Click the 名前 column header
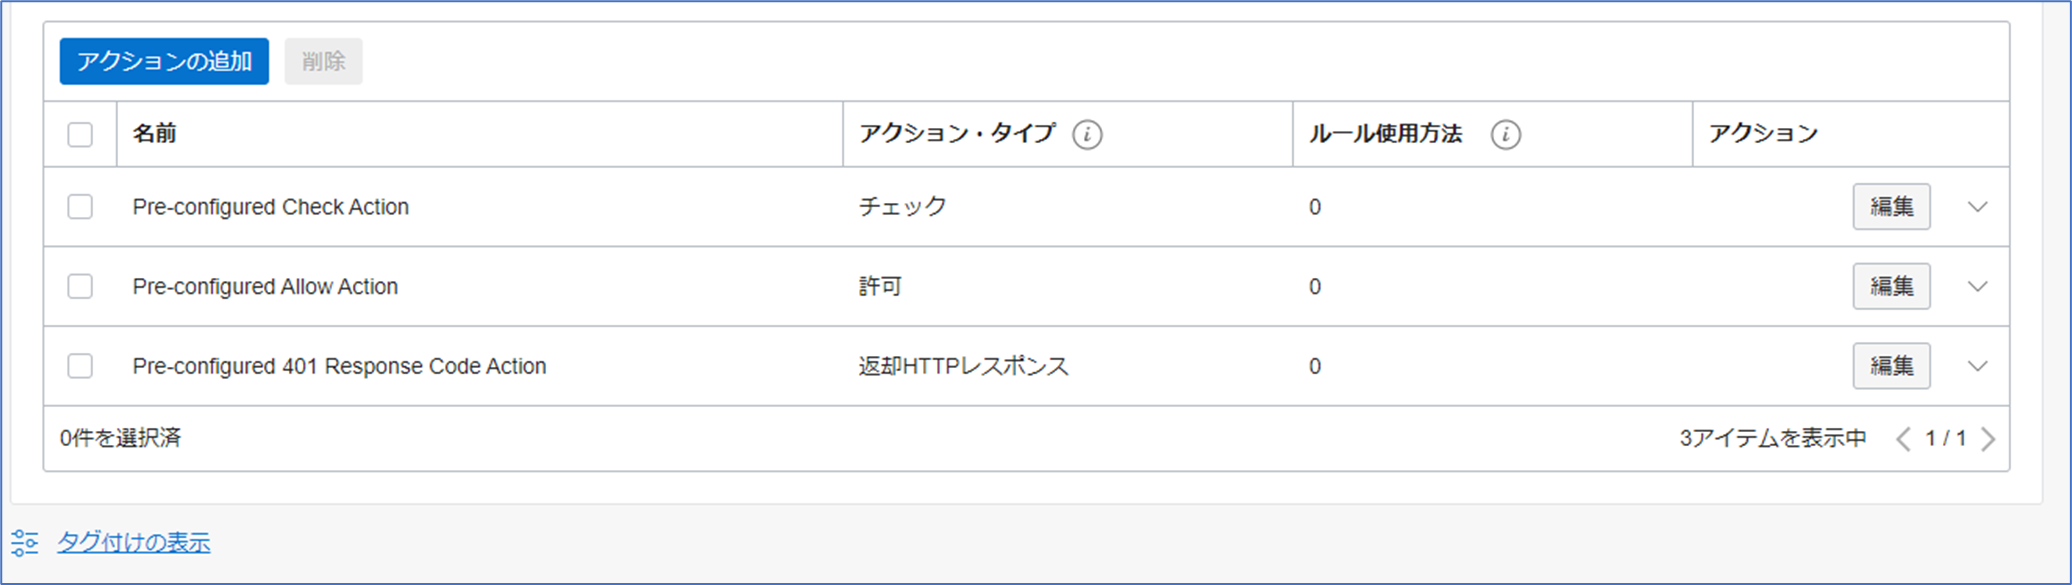Screen dimensions: 2072x585 tap(155, 134)
